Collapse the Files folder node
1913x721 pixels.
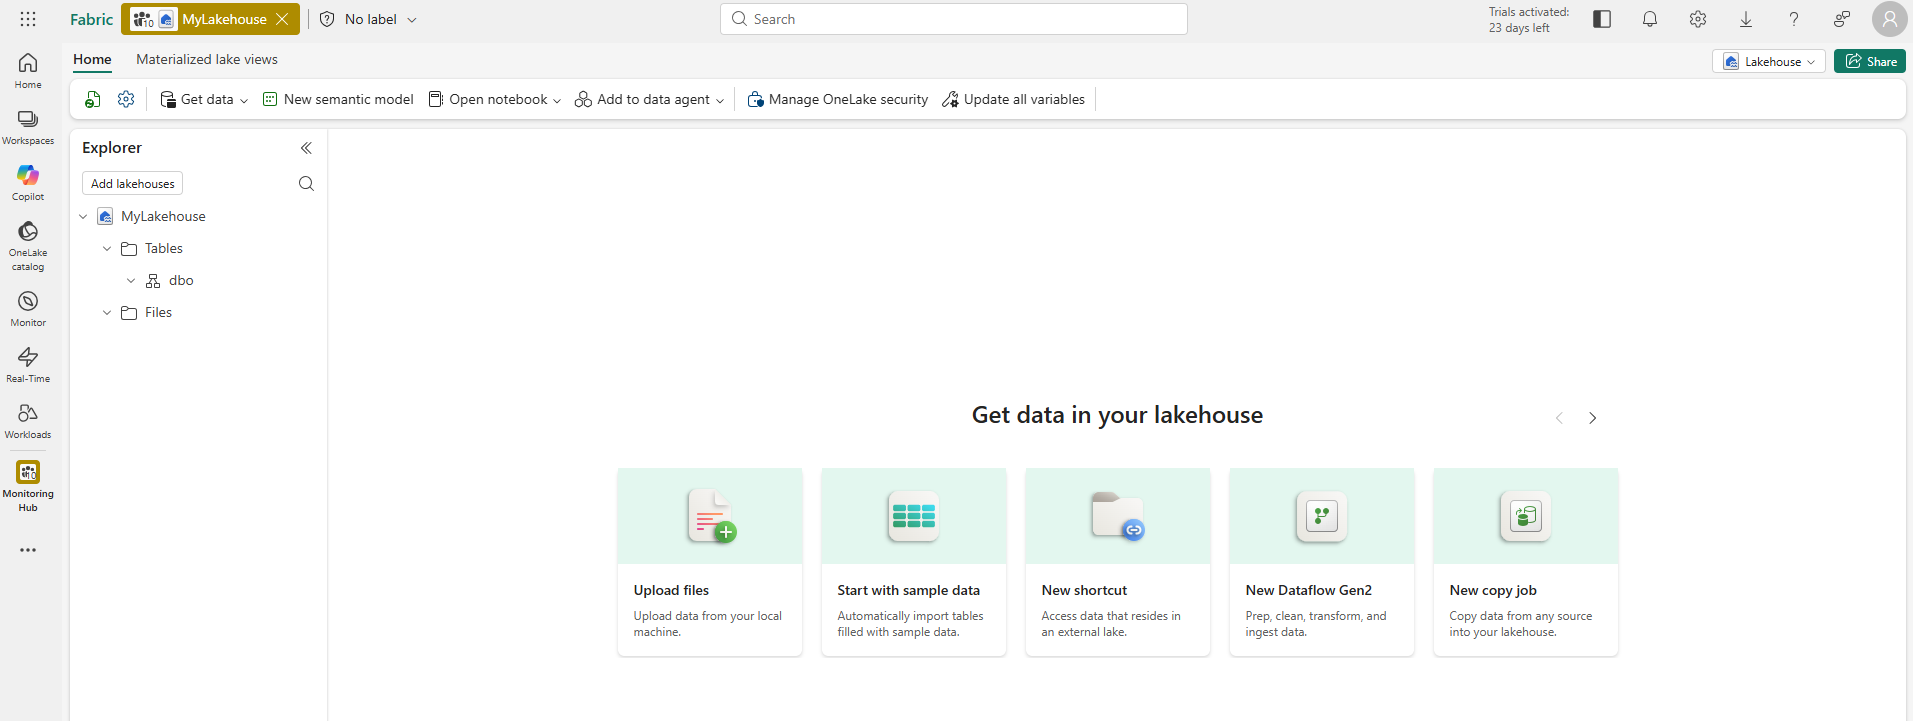(x=107, y=312)
